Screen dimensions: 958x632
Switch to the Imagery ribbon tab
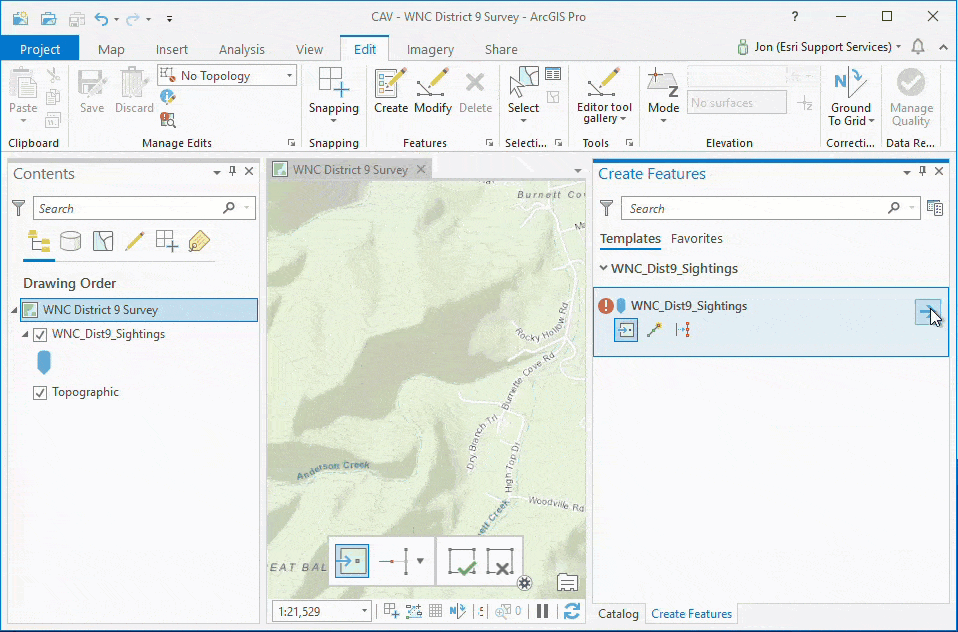pos(430,48)
